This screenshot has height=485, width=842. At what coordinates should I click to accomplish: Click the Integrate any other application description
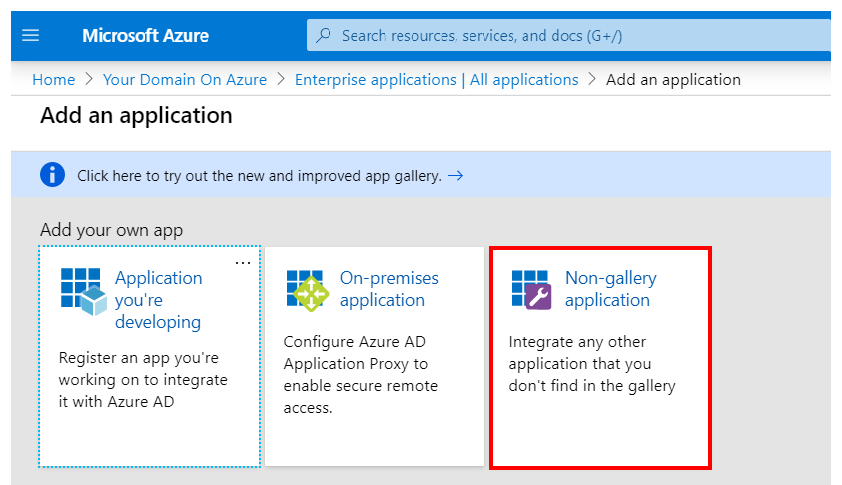pyautogui.click(x=592, y=363)
